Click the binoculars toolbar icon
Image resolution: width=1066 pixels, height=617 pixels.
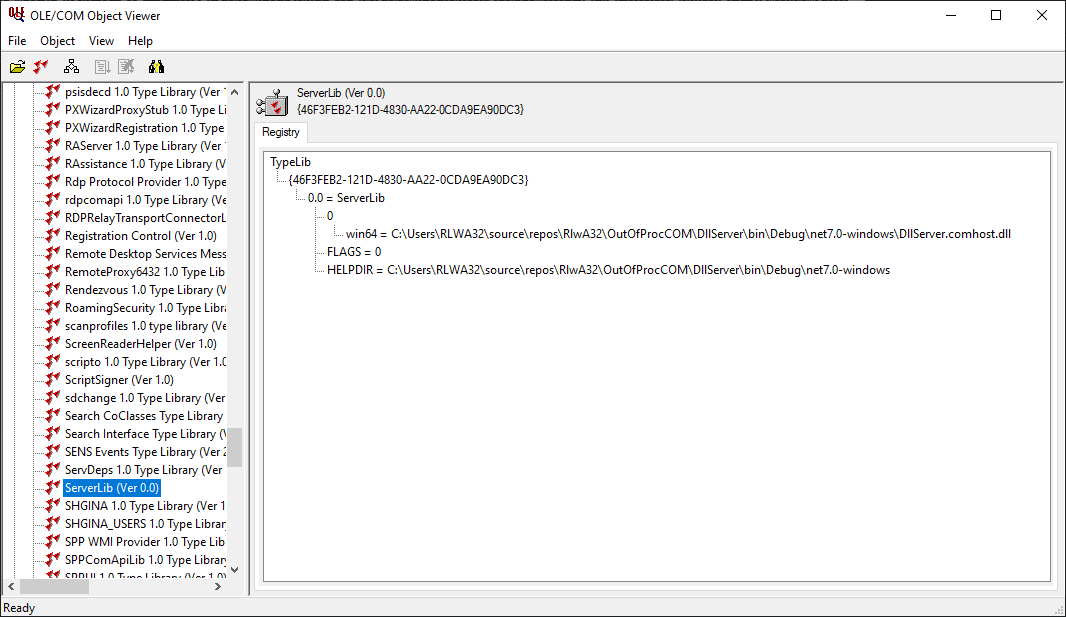tap(156, 67)
